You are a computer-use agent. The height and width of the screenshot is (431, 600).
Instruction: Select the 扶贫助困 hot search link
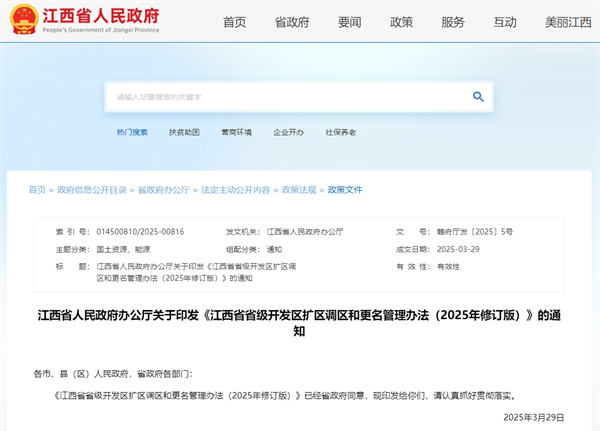184,132
